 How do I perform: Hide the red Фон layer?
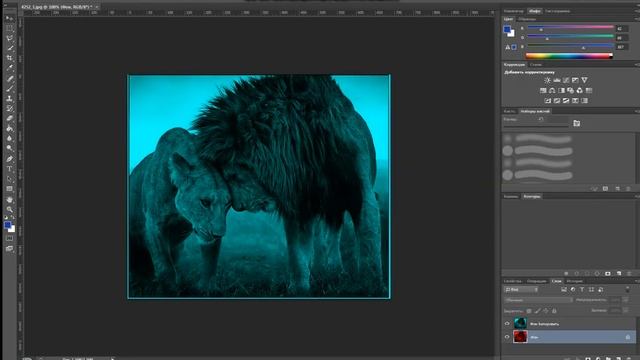(507, 337)
